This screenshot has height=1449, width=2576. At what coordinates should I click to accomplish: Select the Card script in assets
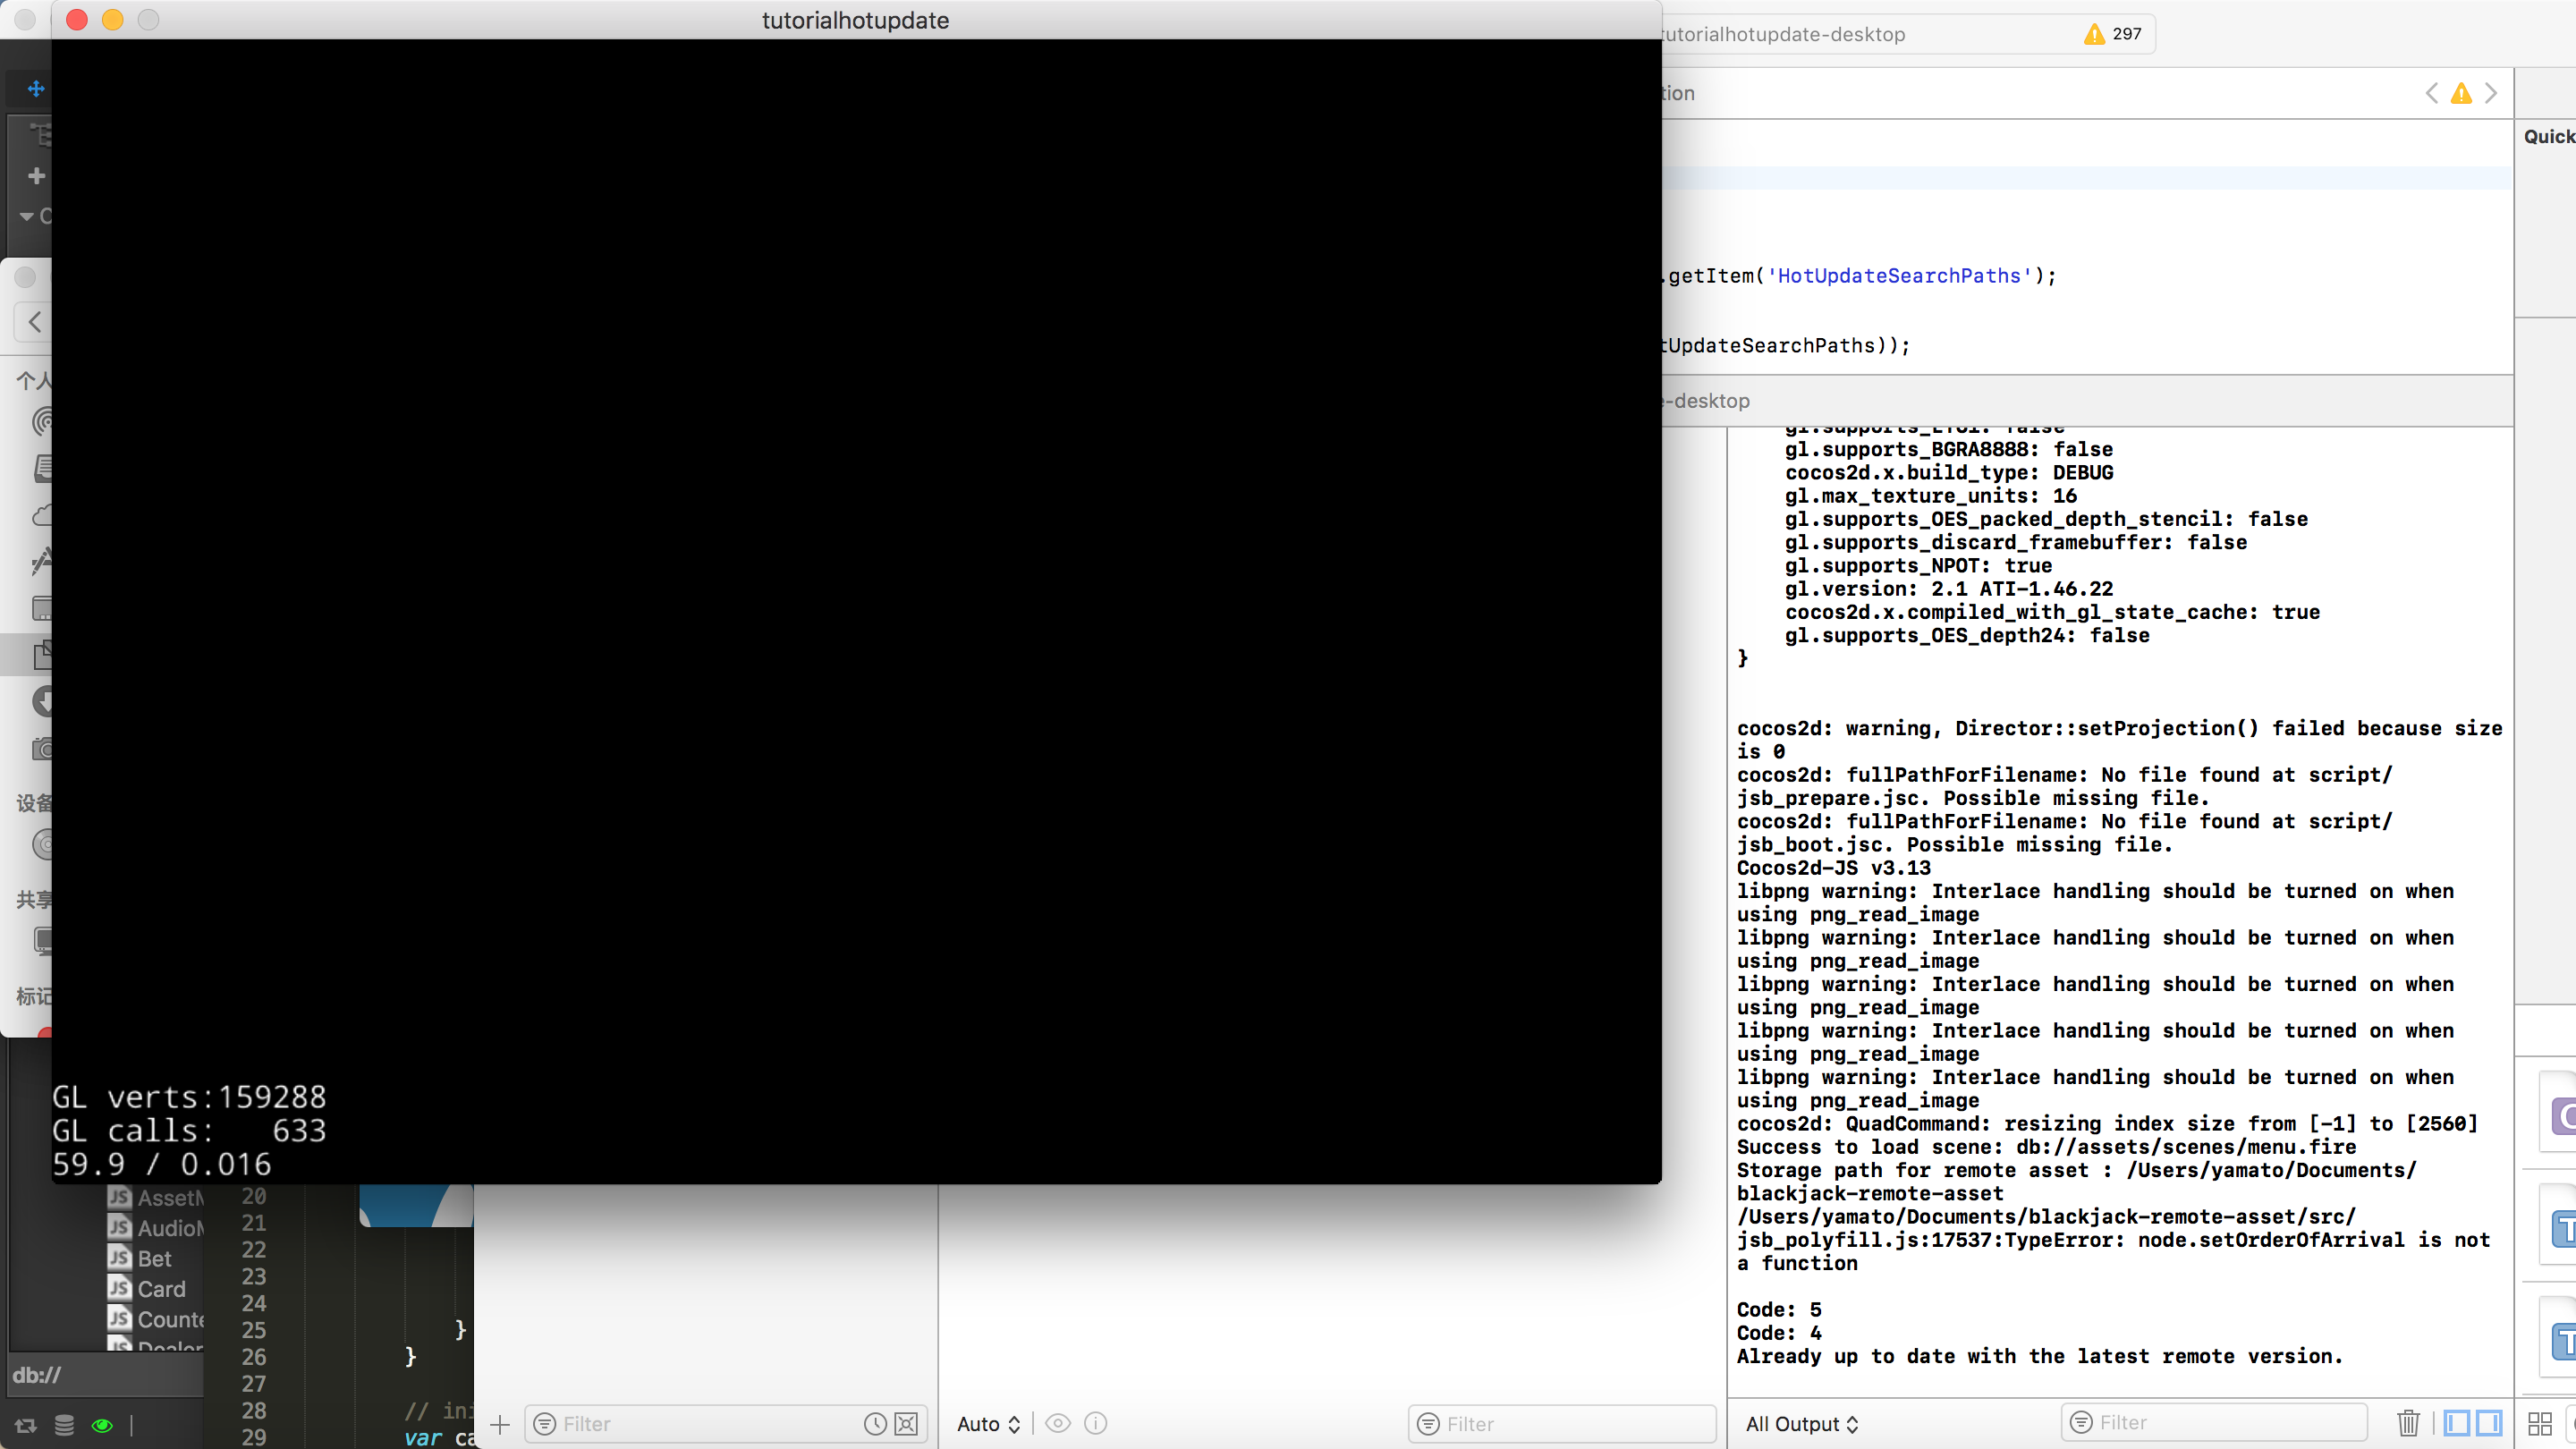(x=160, y=1288)
